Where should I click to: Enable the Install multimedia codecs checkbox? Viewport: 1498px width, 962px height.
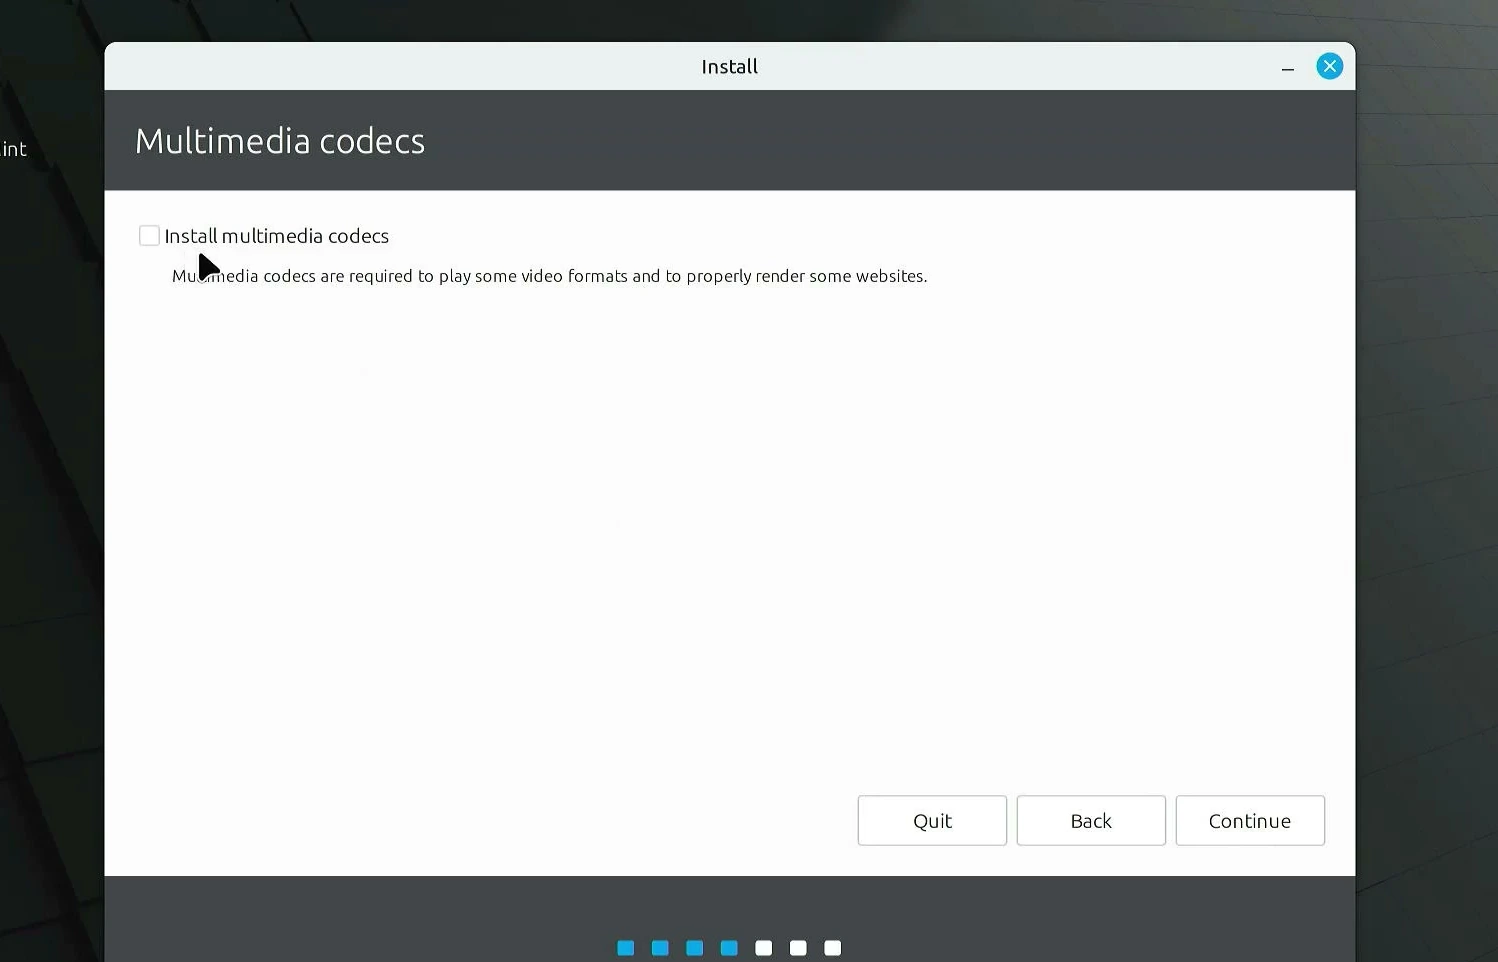(149, 236)
